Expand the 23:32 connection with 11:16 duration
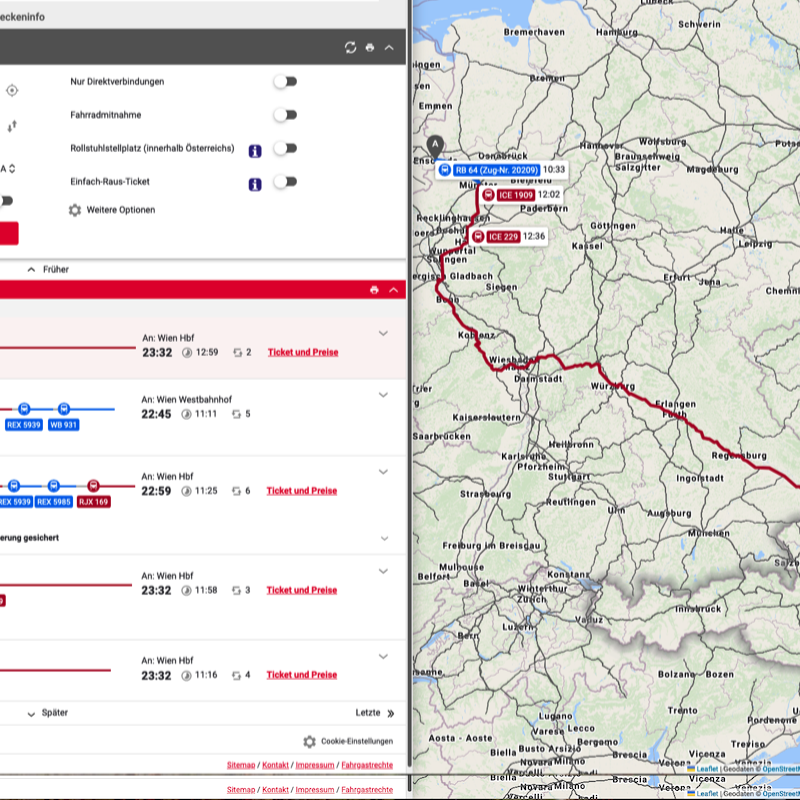Viewport: 800px width, 800px height. click(x=383, y=657)
